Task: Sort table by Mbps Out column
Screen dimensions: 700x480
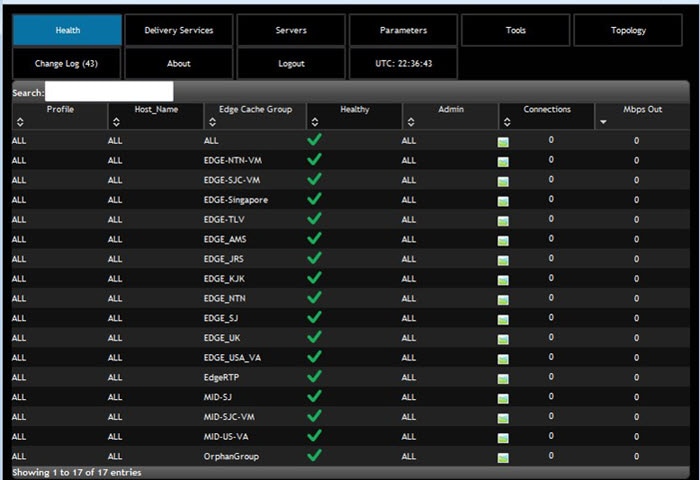Action: click(x=642, y=116)
